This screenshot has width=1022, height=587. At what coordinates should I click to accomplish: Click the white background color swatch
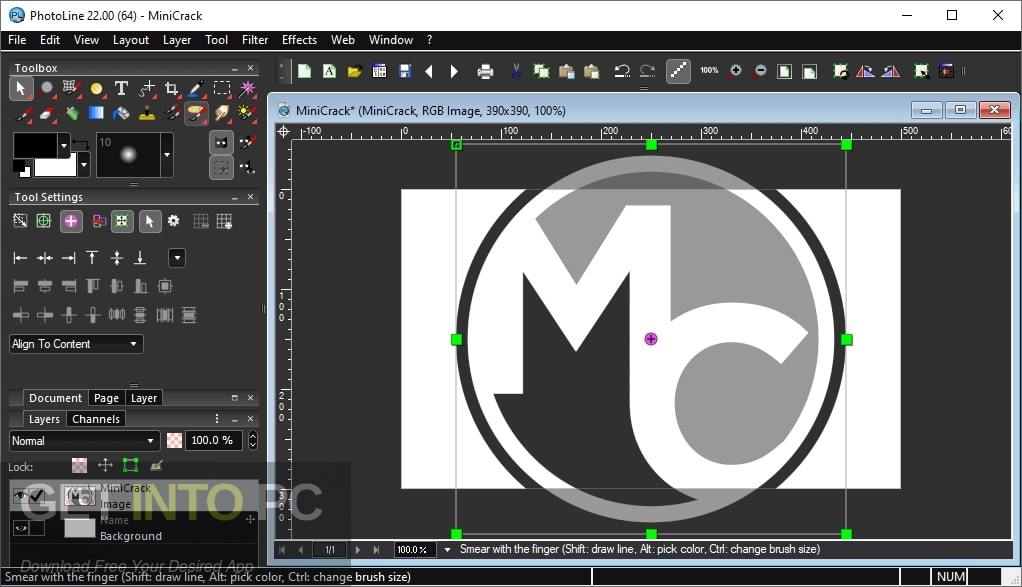55,165
